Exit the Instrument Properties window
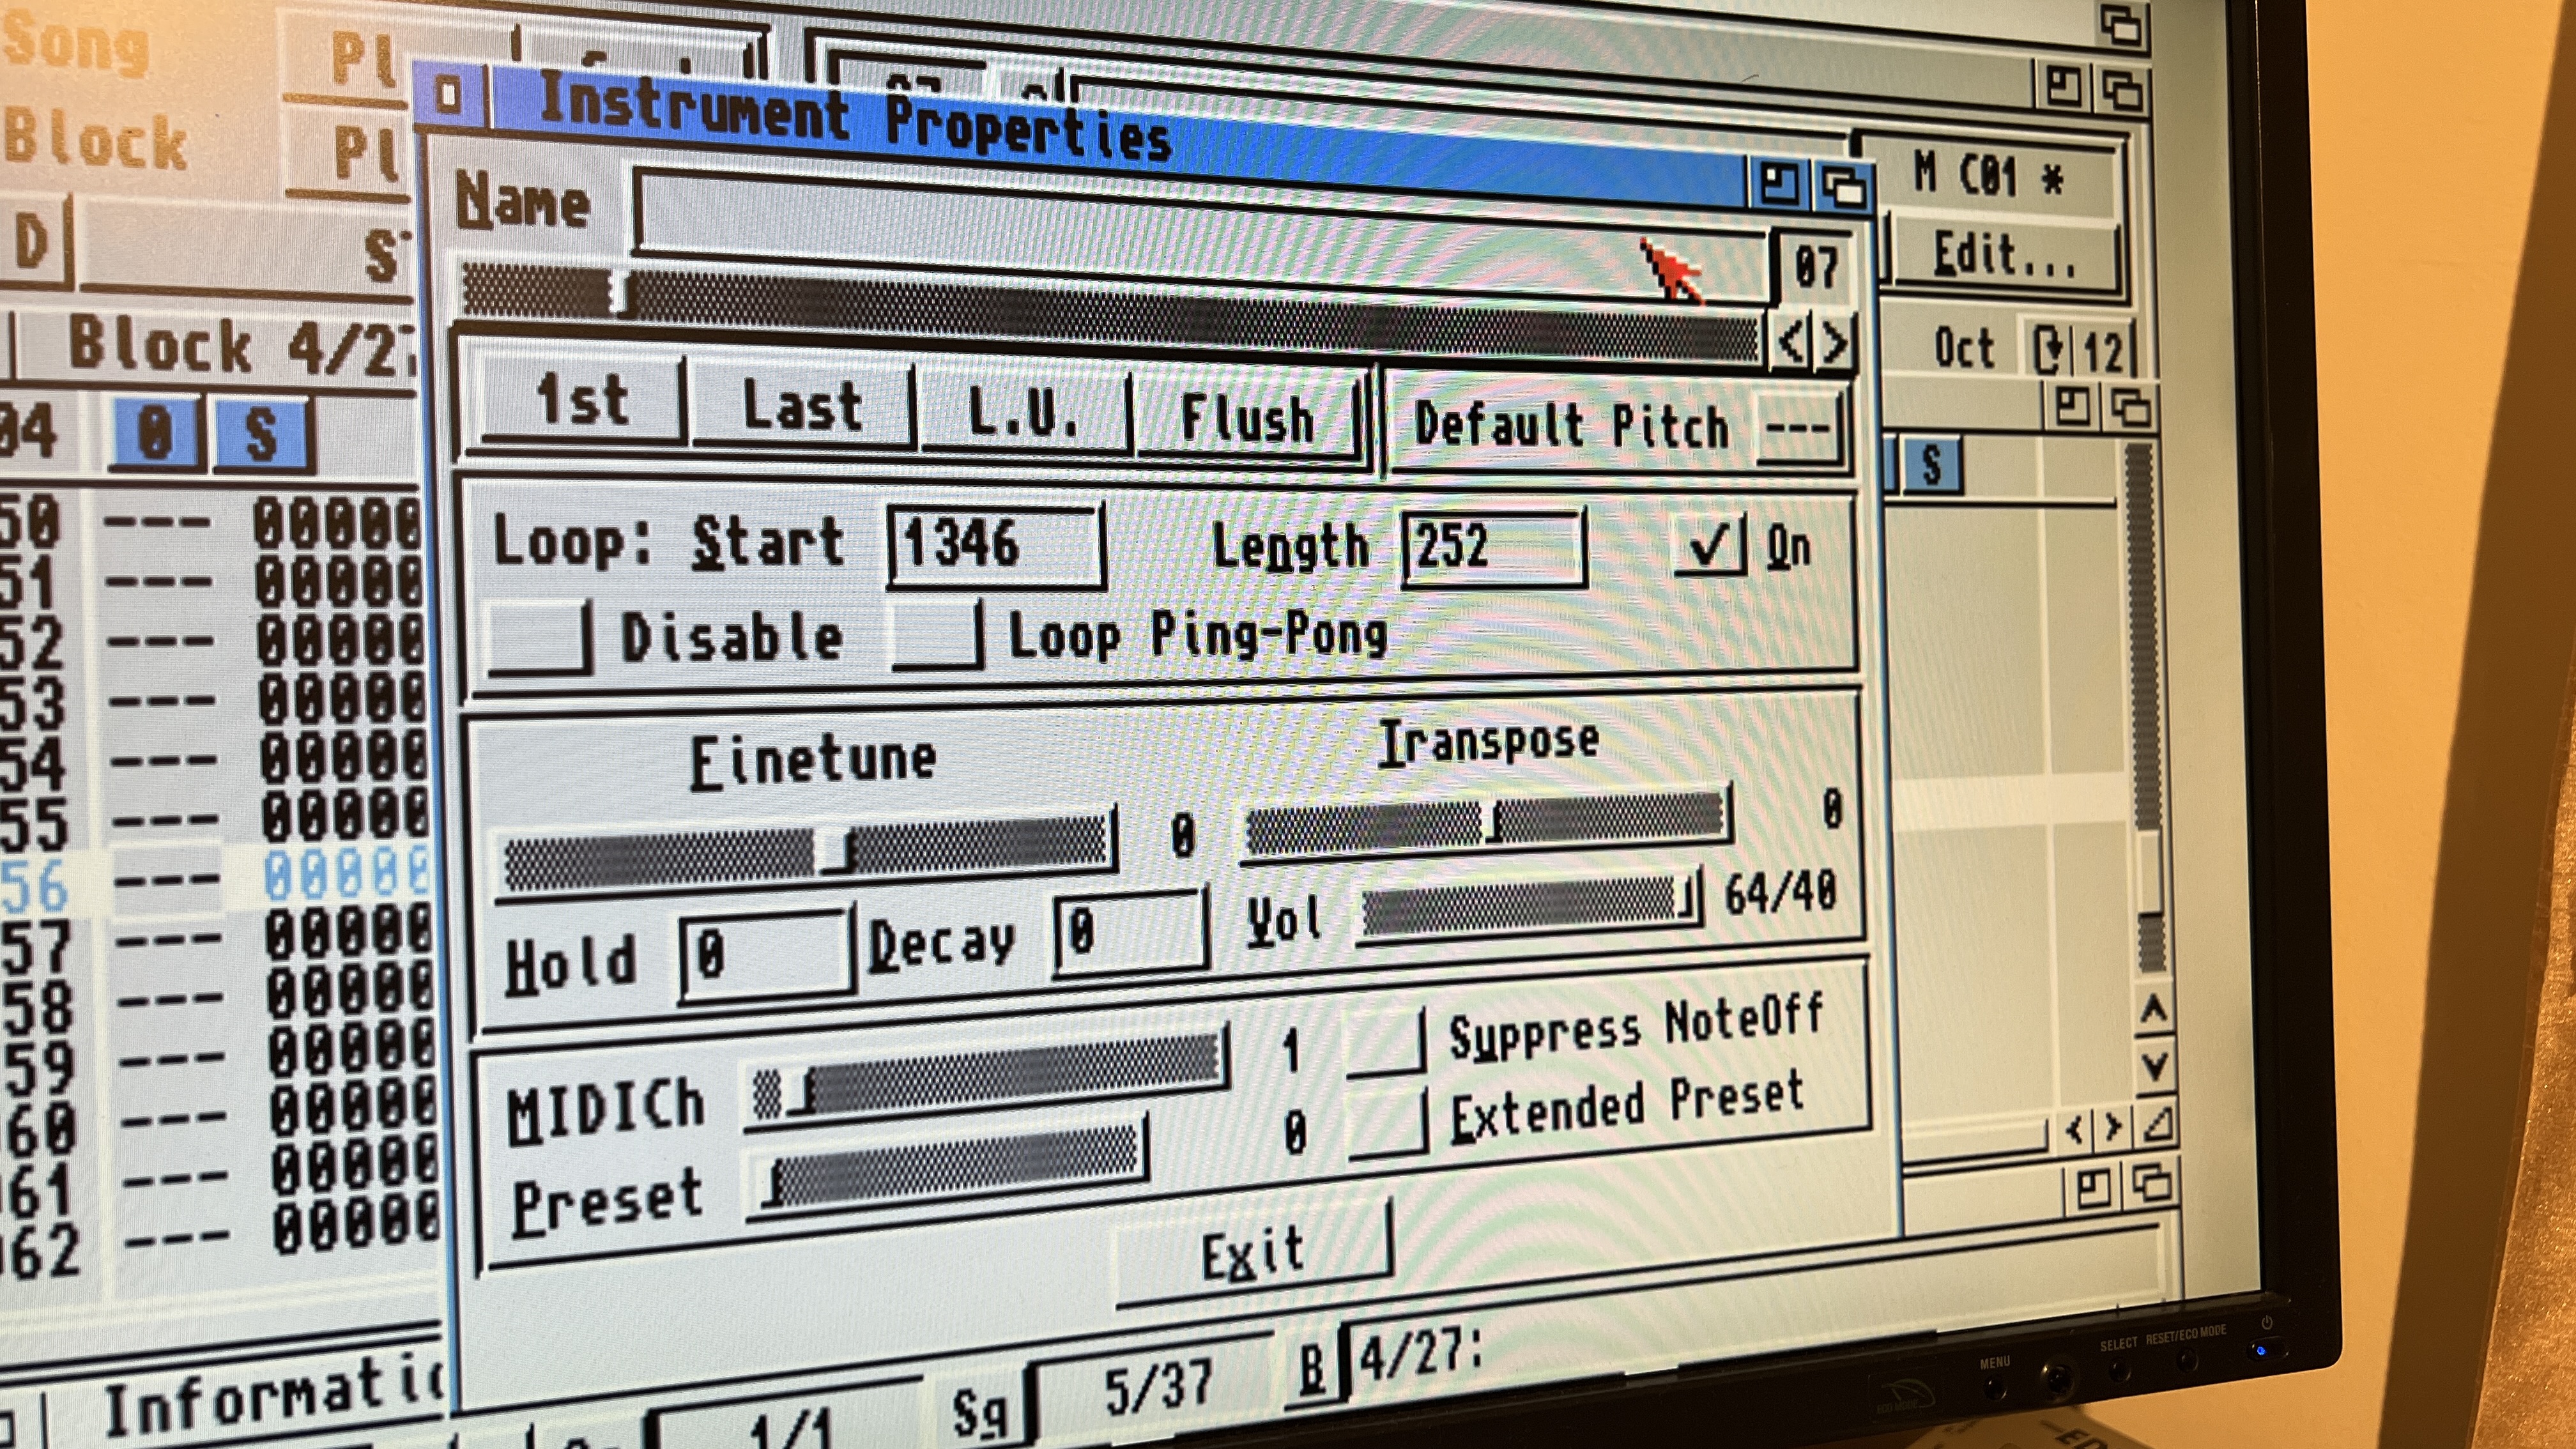Screen dimensions: 2576x1449 pos(1254,1252)
